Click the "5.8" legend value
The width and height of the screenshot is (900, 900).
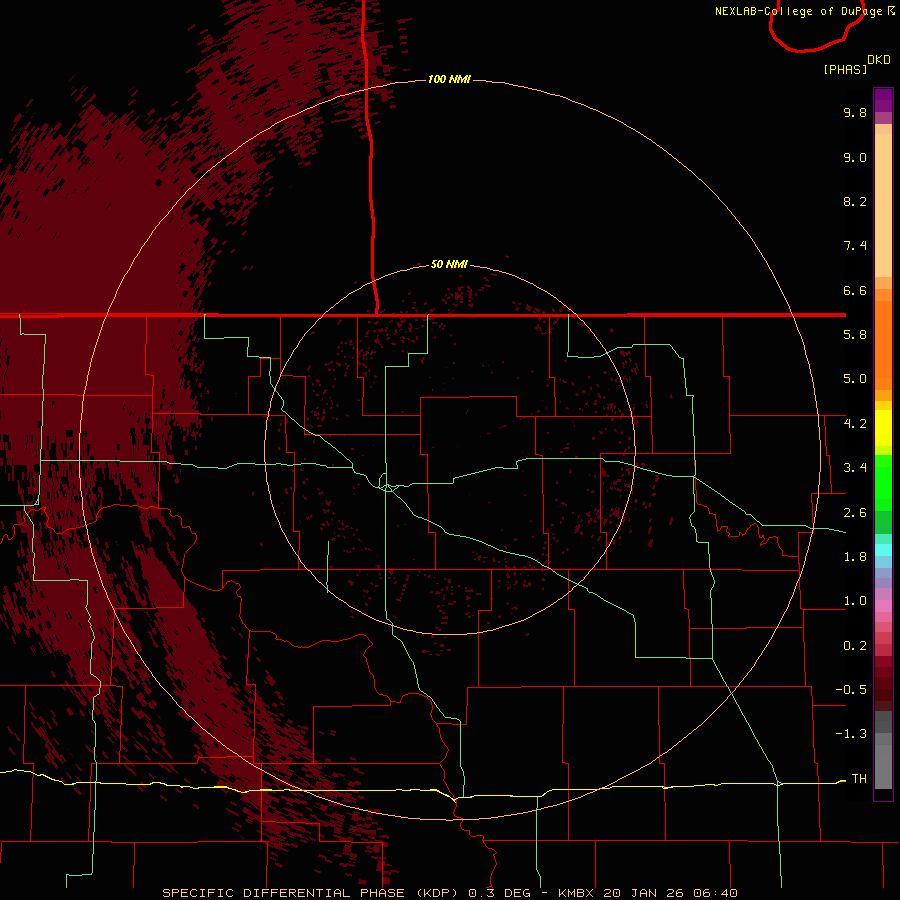pos(855,335)
